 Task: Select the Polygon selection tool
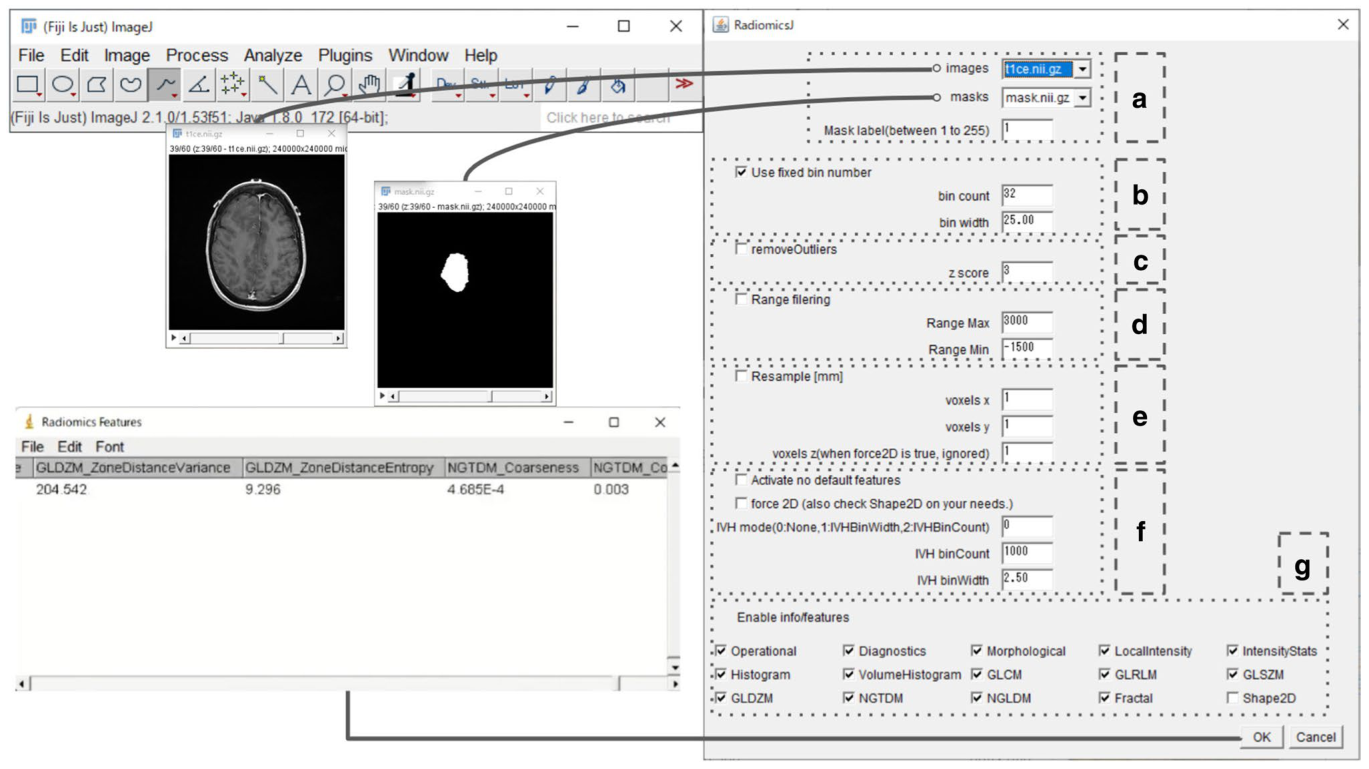click(x=96, y=85)
